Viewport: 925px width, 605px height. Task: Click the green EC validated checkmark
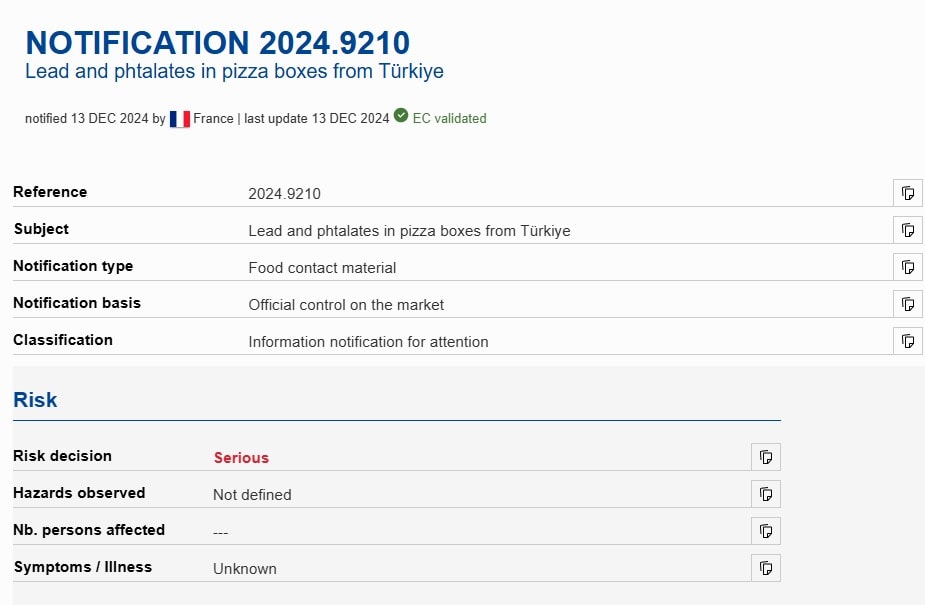coord(401,116)
